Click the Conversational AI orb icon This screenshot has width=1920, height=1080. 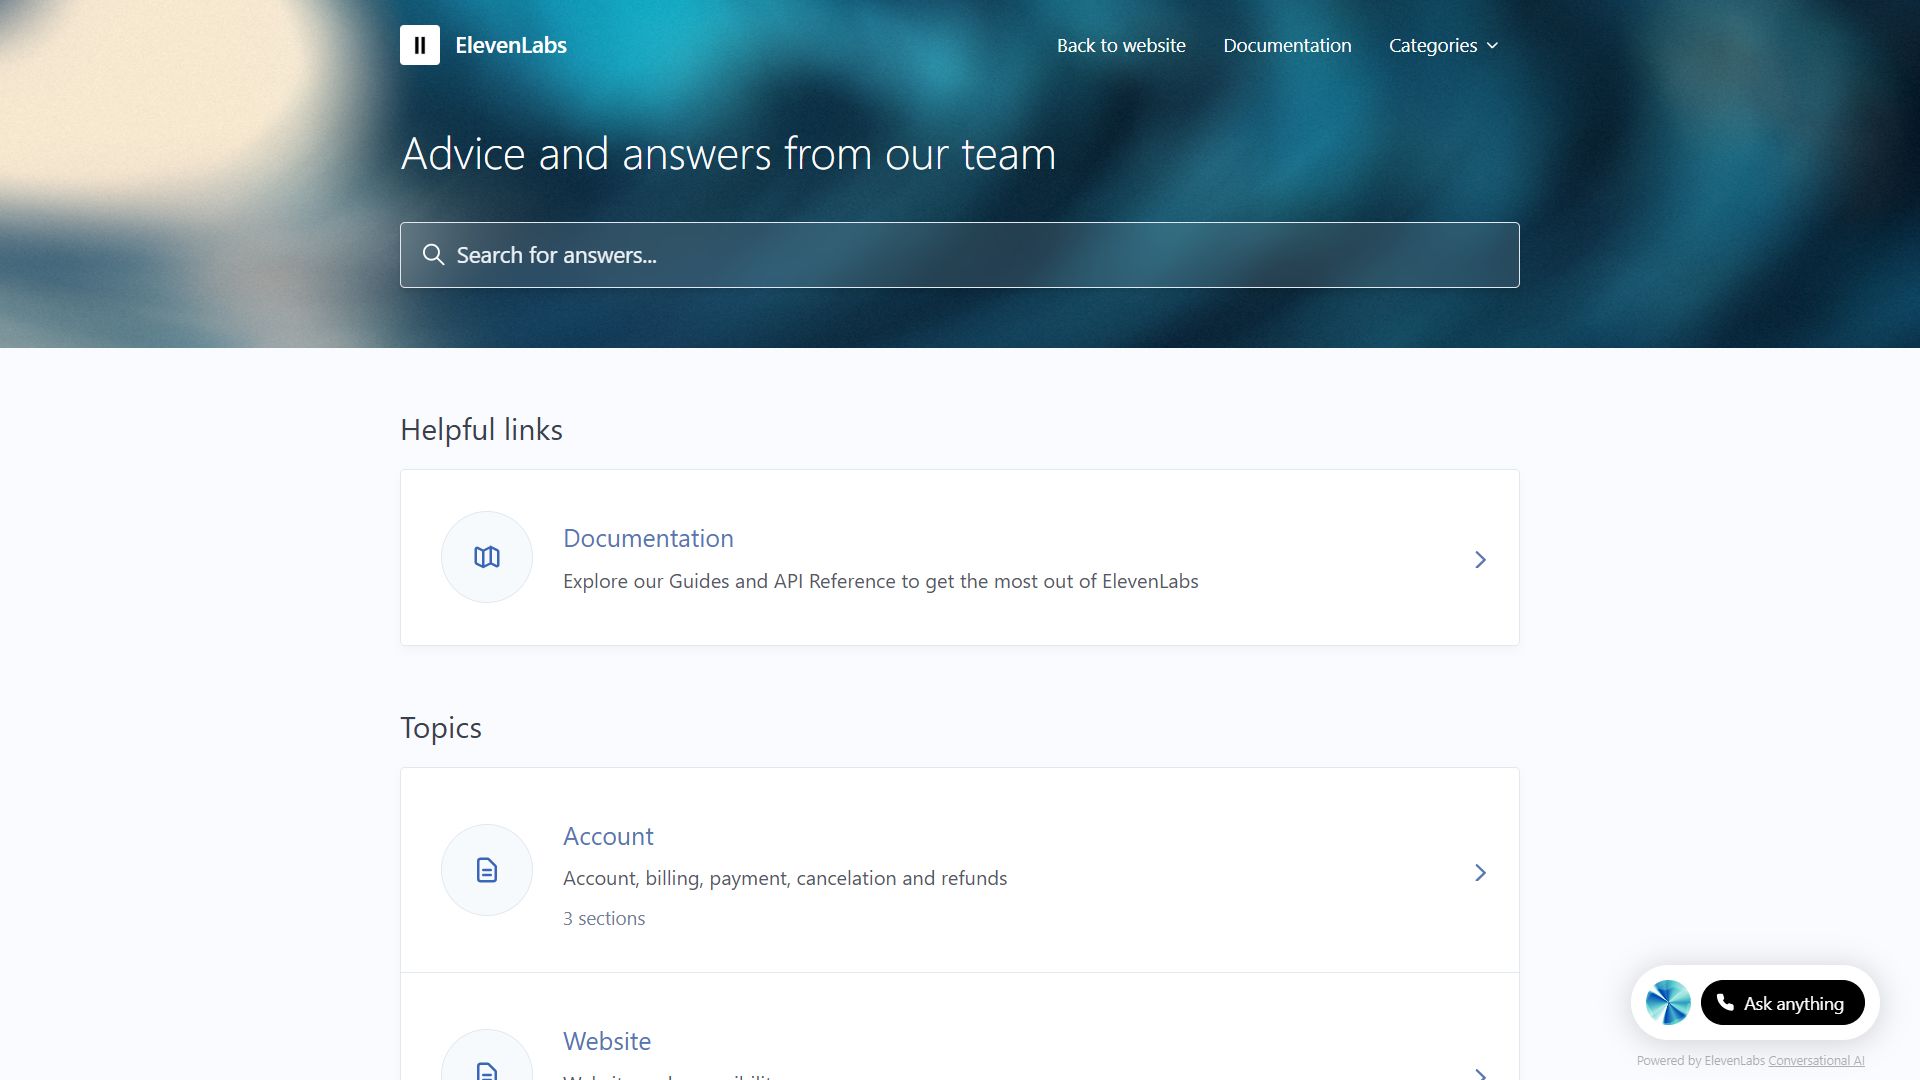coord(1667,1001)
